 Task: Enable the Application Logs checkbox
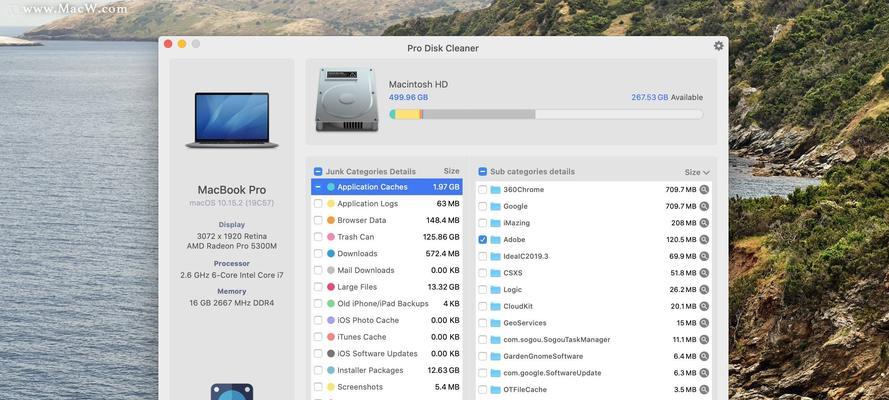pos(318,203)
